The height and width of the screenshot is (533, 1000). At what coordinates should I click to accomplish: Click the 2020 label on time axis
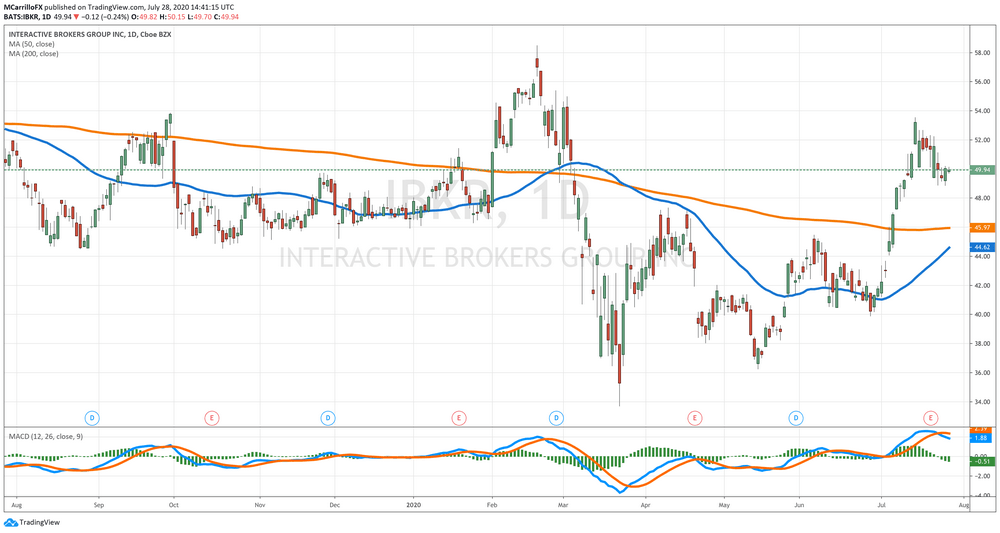pos(414,505)
